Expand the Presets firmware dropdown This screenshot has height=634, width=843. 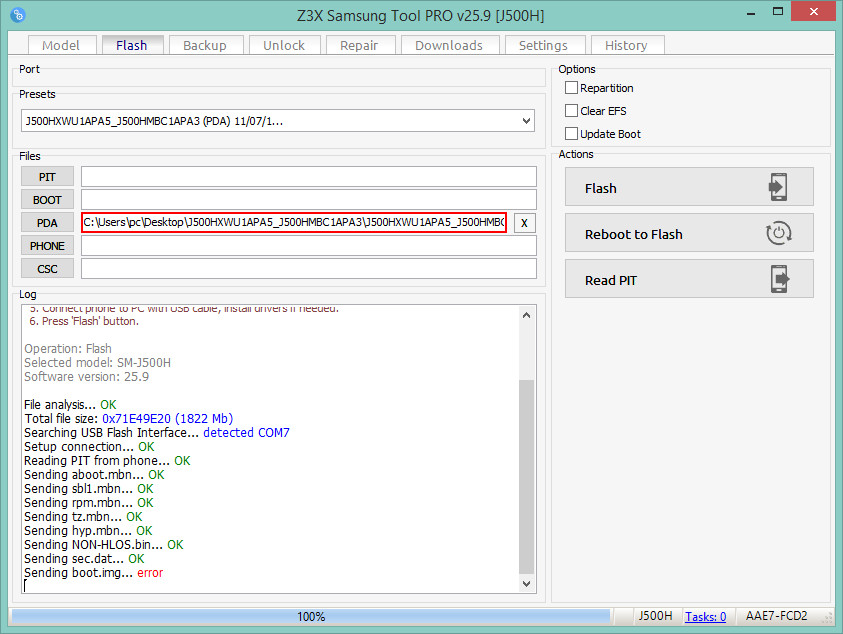point(526,121)
